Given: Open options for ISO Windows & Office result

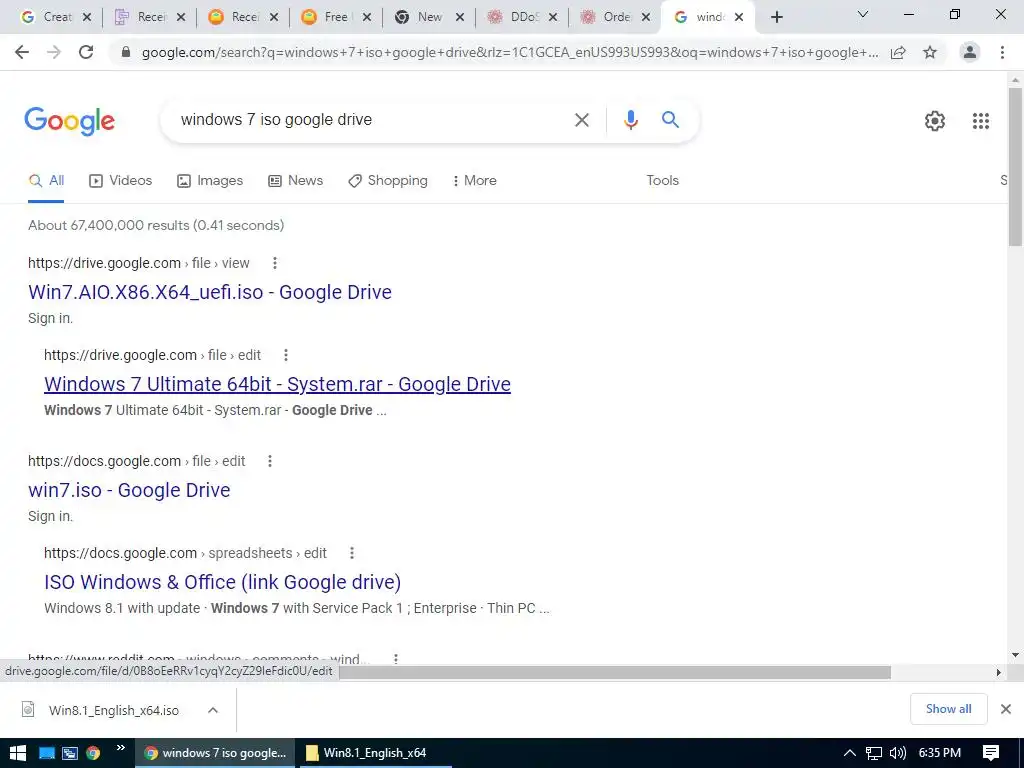Looking at the screenshot, I should (x=352, y=553).
